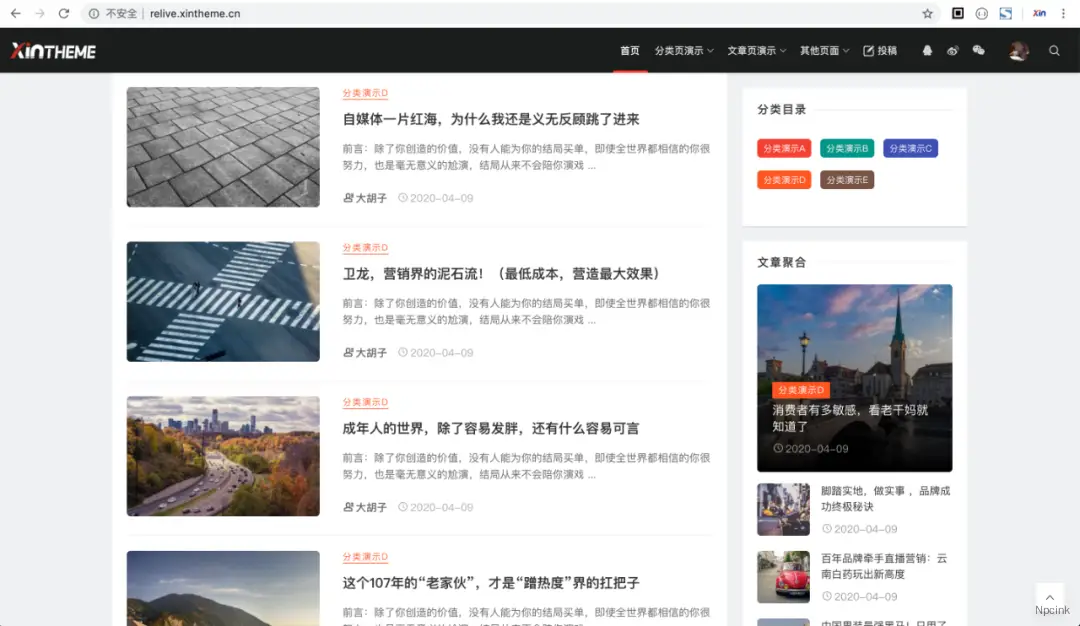This screenshot has width=1080, height=626.
Task: Click the 投稿 submit button
Action: pos(880,50)
